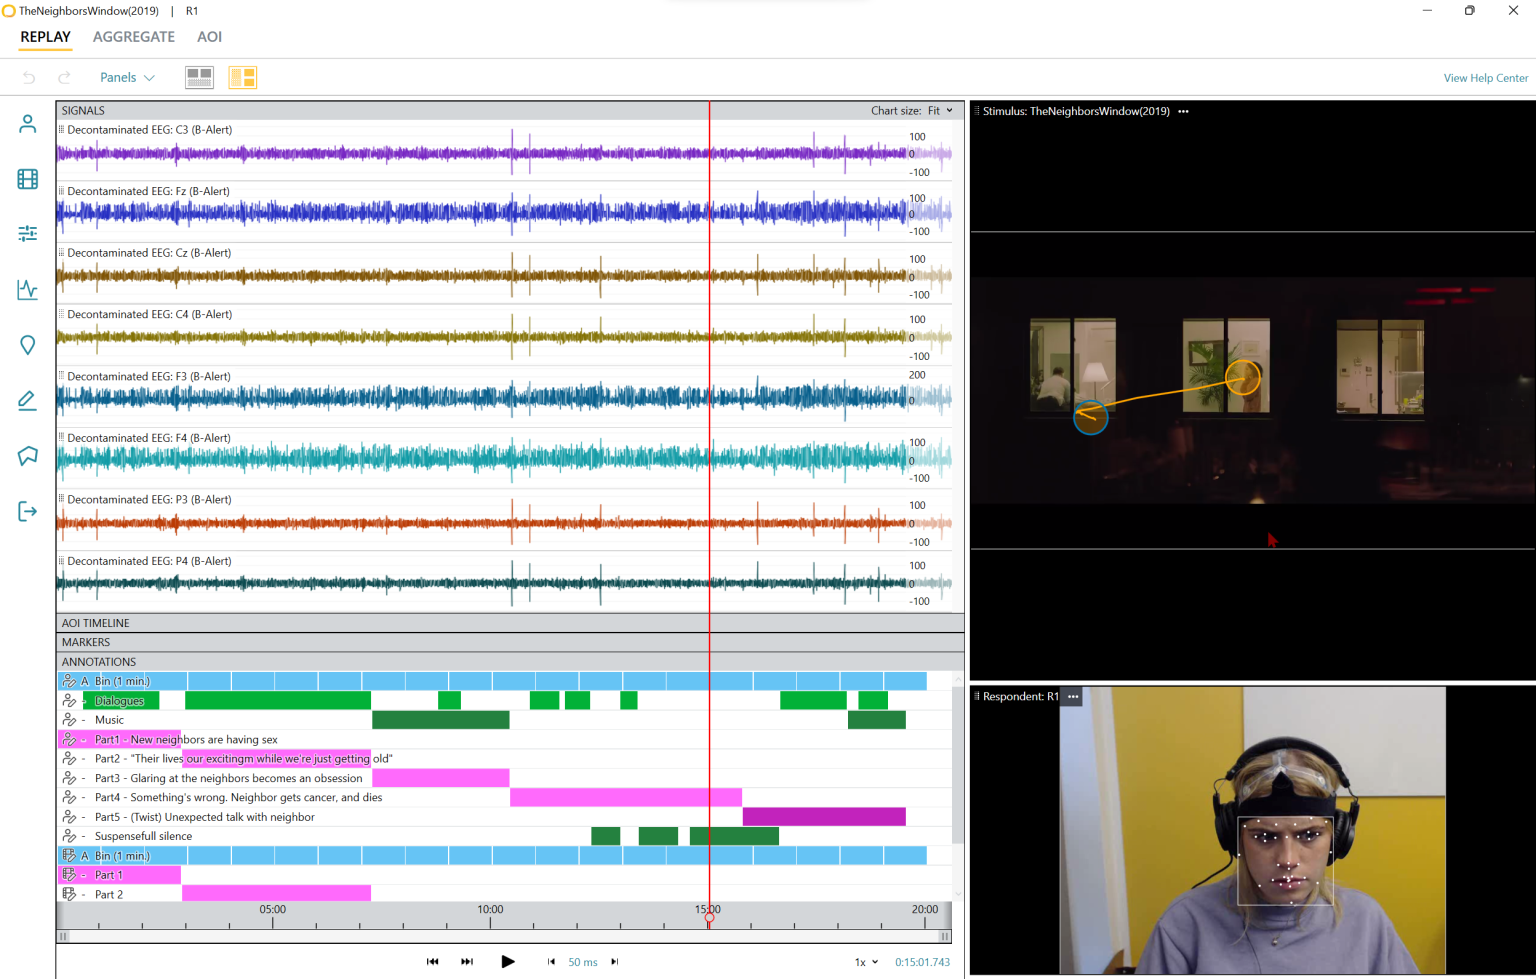Image resolution: width=1536 pixels, height=979 pixels.
Task: Open the 1x playback speed dropdown
Action: click(866, 962)
